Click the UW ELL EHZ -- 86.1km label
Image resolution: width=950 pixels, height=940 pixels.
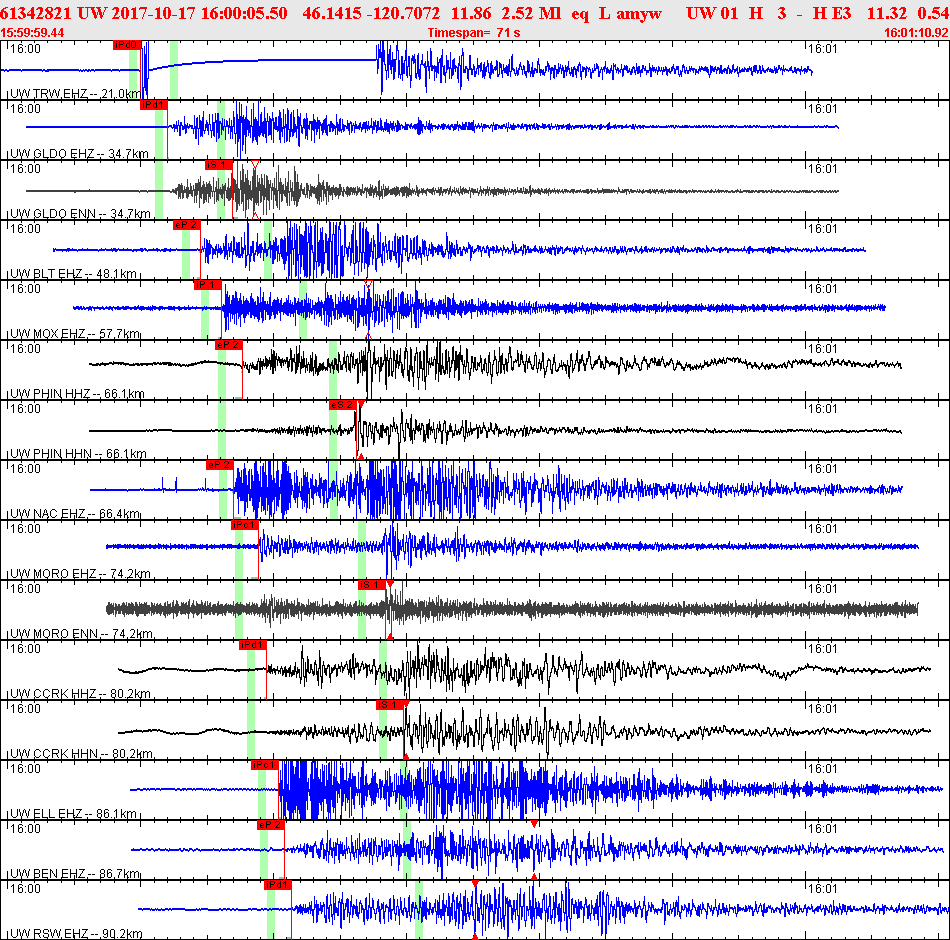pyautogui.click(x=73, y=814)
